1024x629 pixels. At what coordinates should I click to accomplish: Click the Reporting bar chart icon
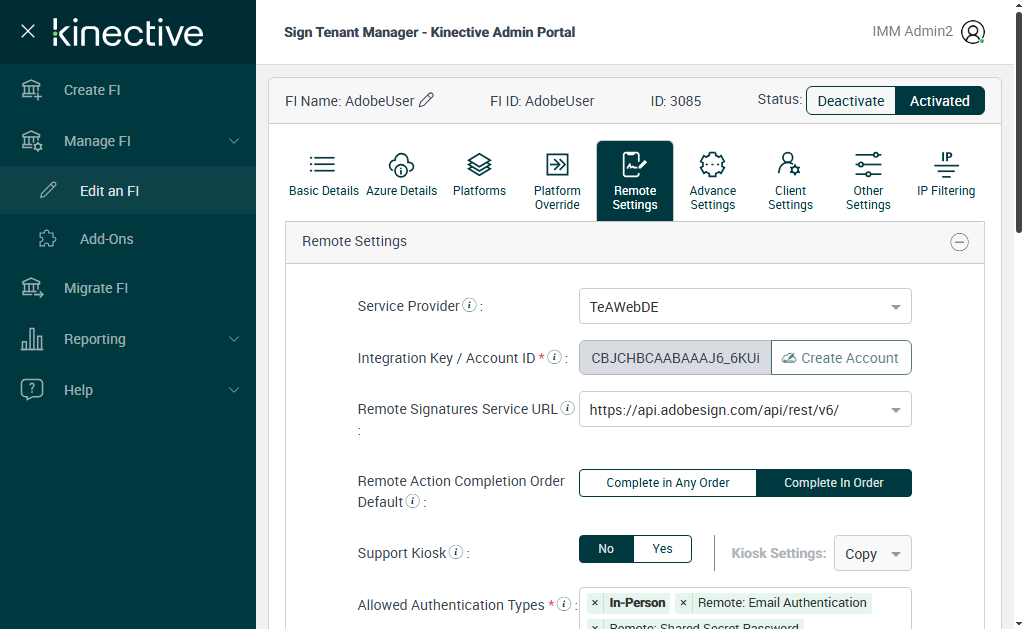click(x=31, y=338)
